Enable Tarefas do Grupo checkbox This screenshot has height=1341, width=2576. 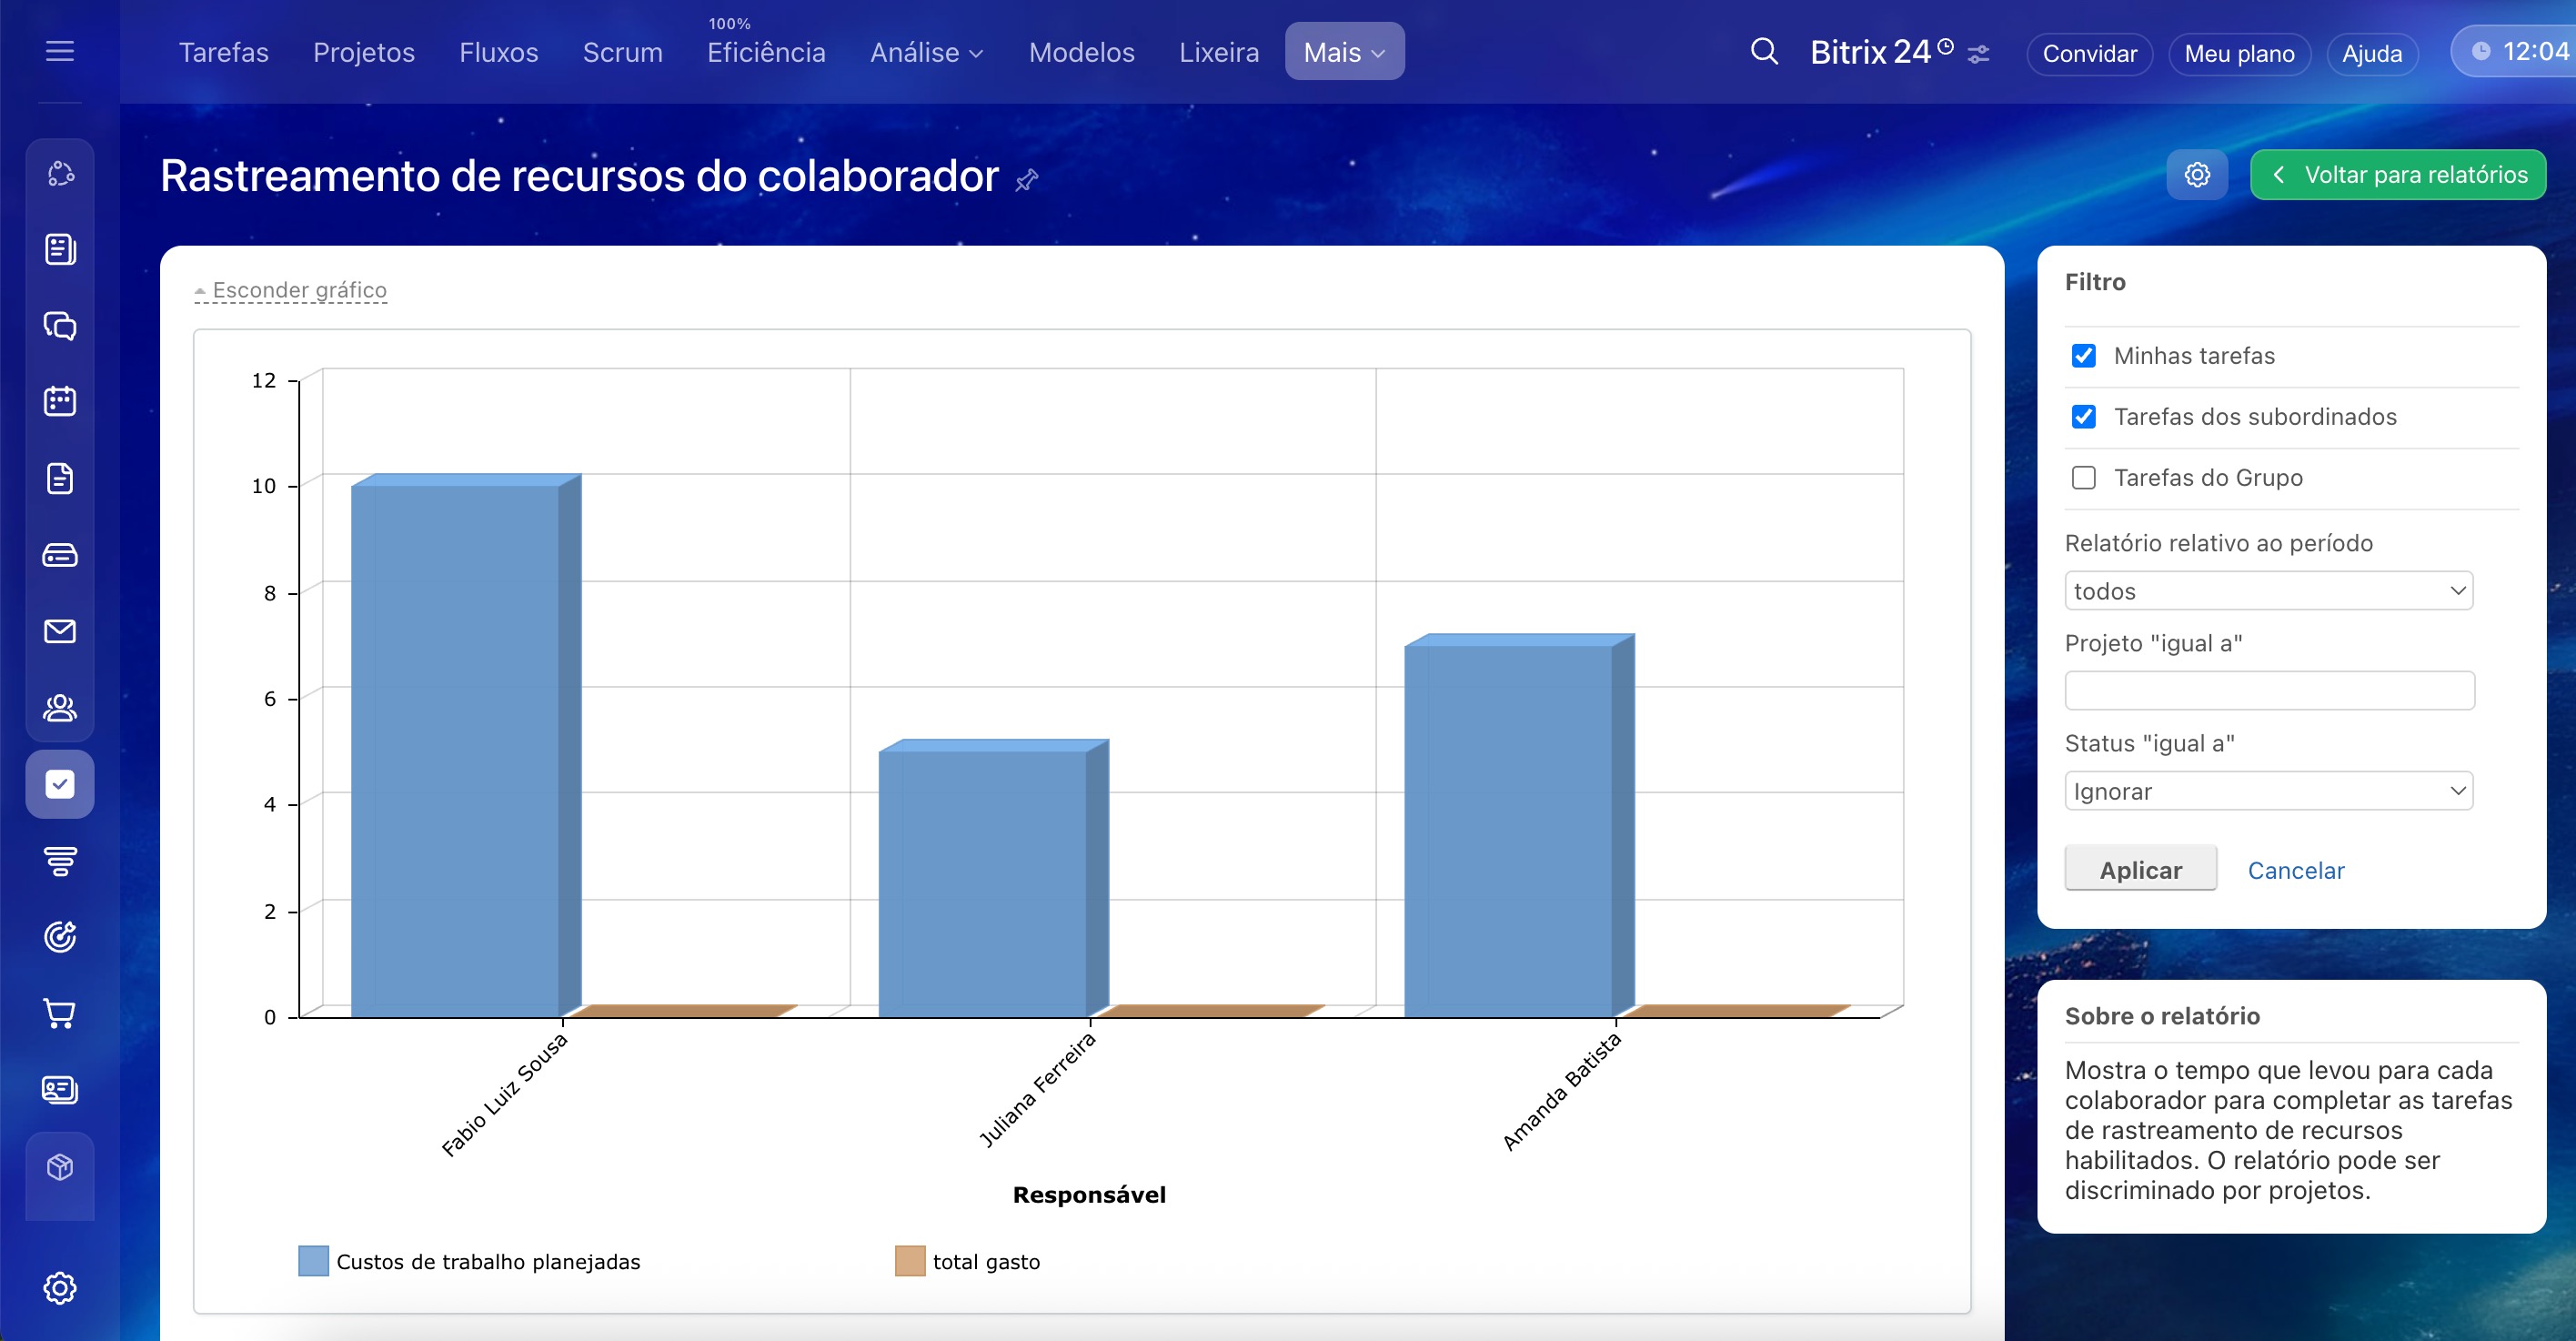tap(2084, 478)
